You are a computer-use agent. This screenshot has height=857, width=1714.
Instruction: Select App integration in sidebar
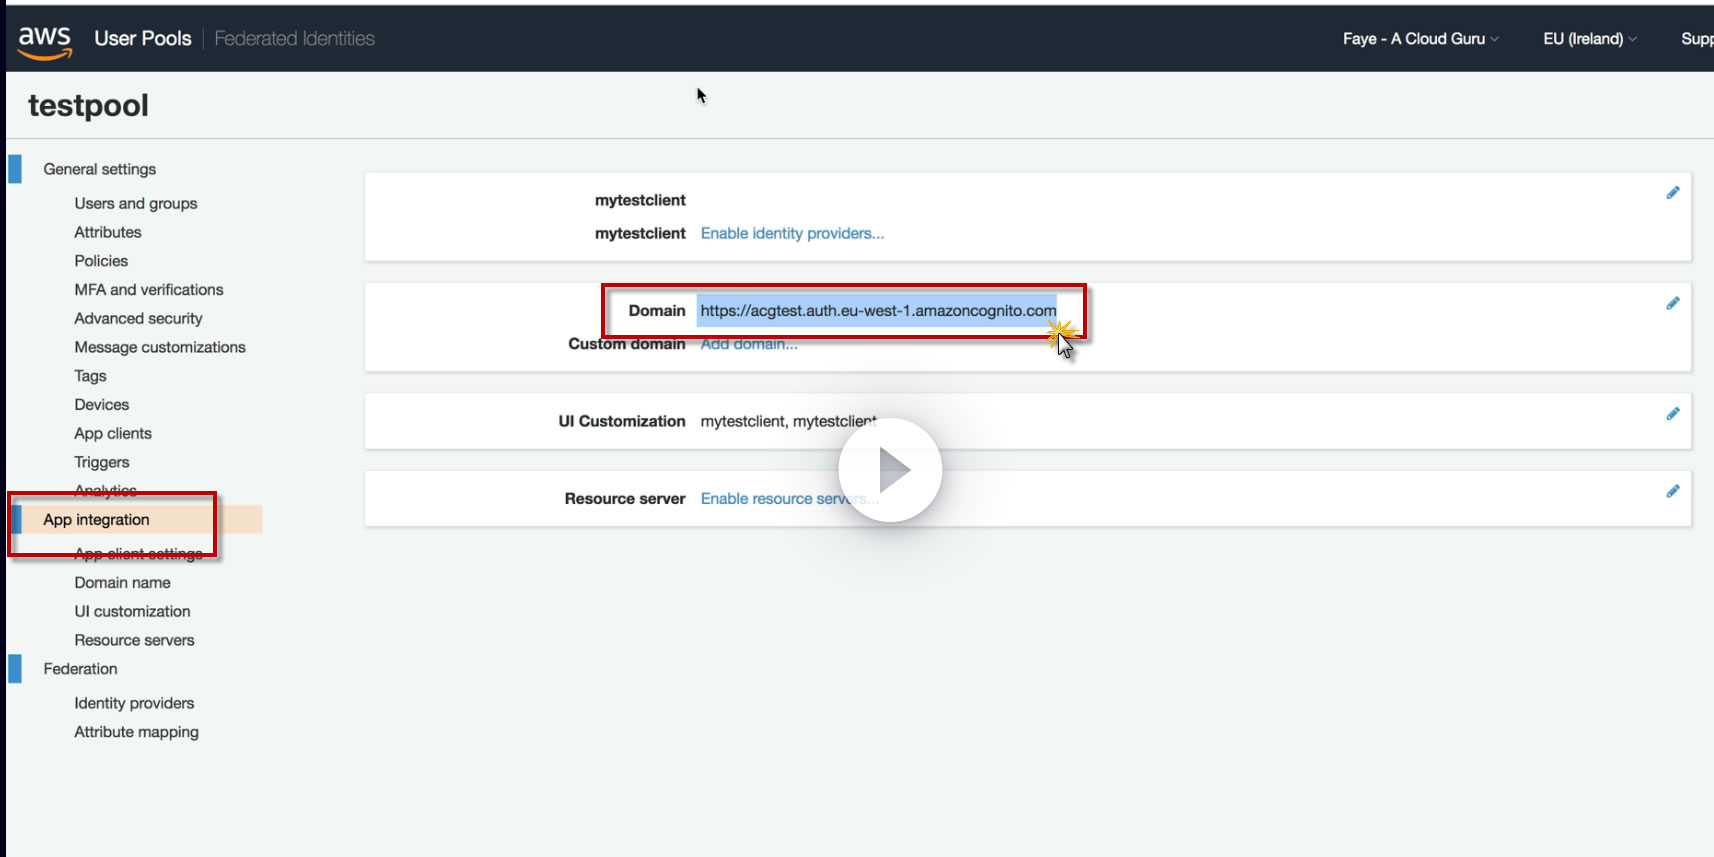97,520
